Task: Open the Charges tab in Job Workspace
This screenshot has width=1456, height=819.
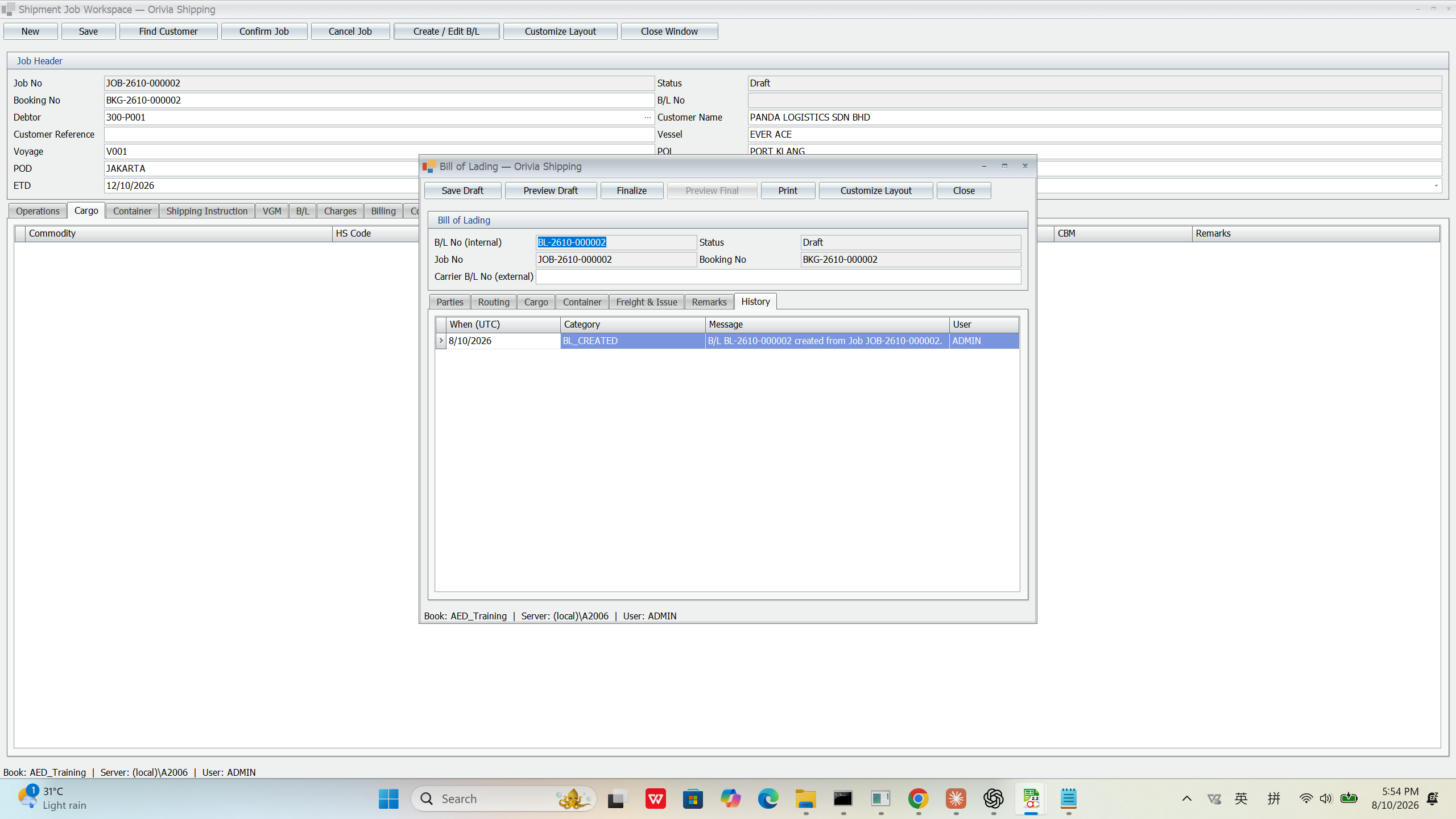Action: coord(340,211)
